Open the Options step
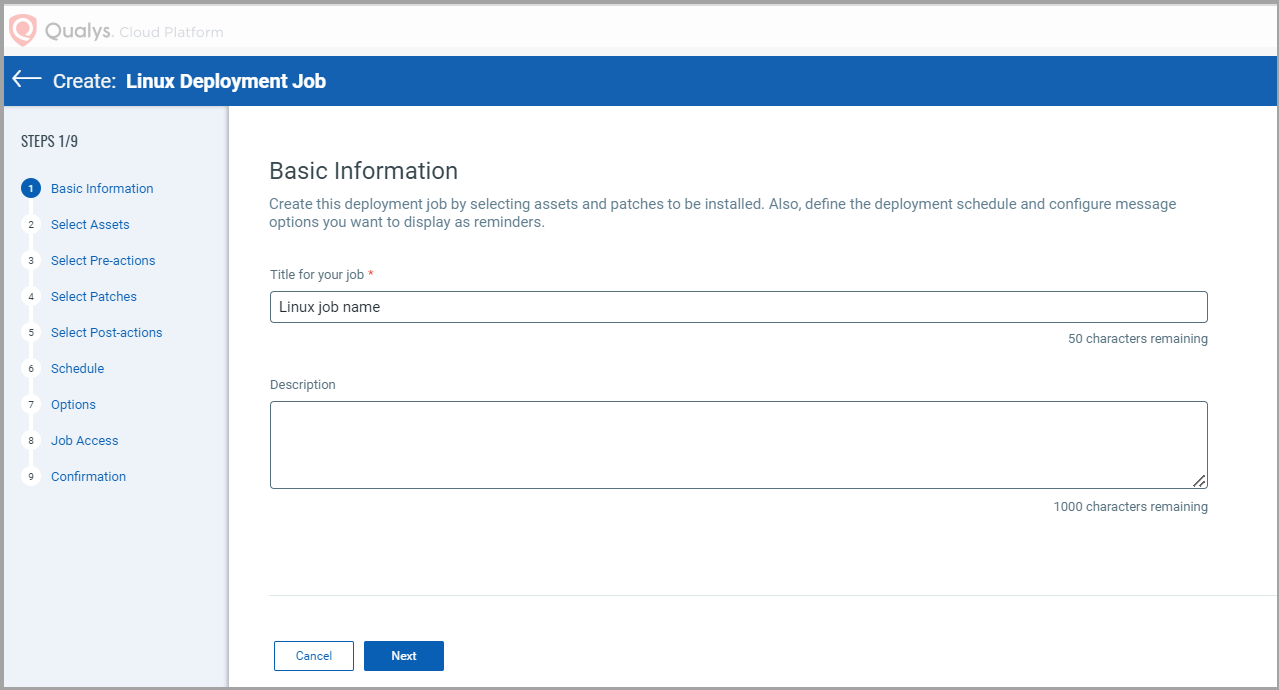The image size is (1279, 690). [x=73, y=405]
